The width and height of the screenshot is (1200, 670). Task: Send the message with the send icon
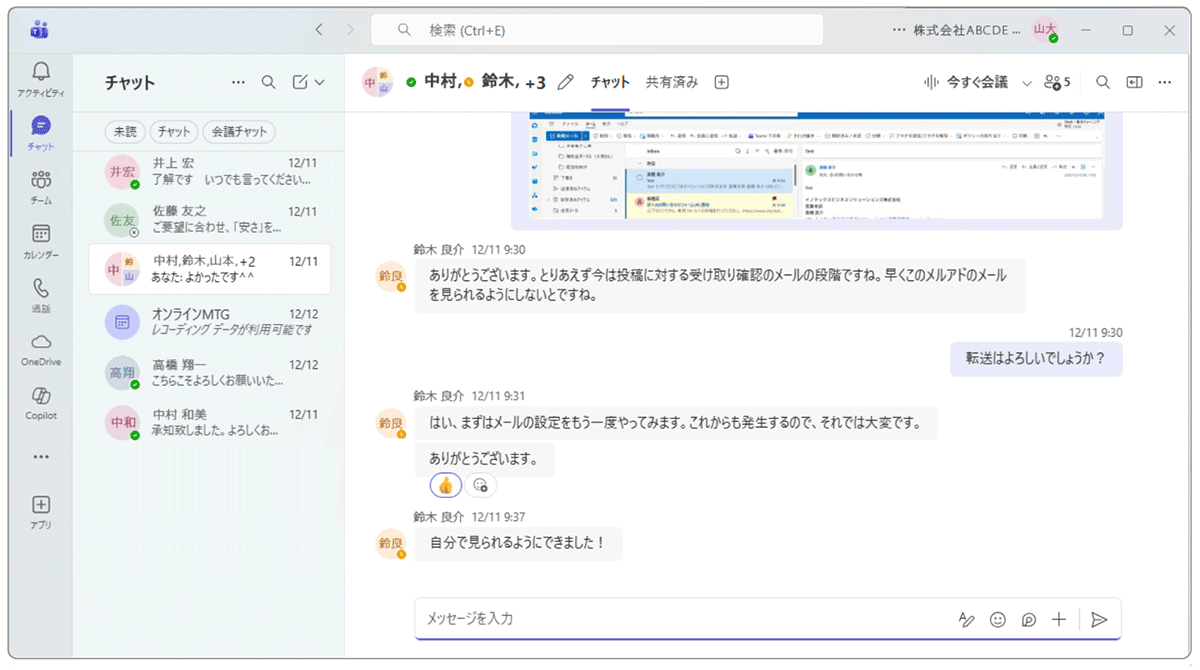tap(1100, 619)
